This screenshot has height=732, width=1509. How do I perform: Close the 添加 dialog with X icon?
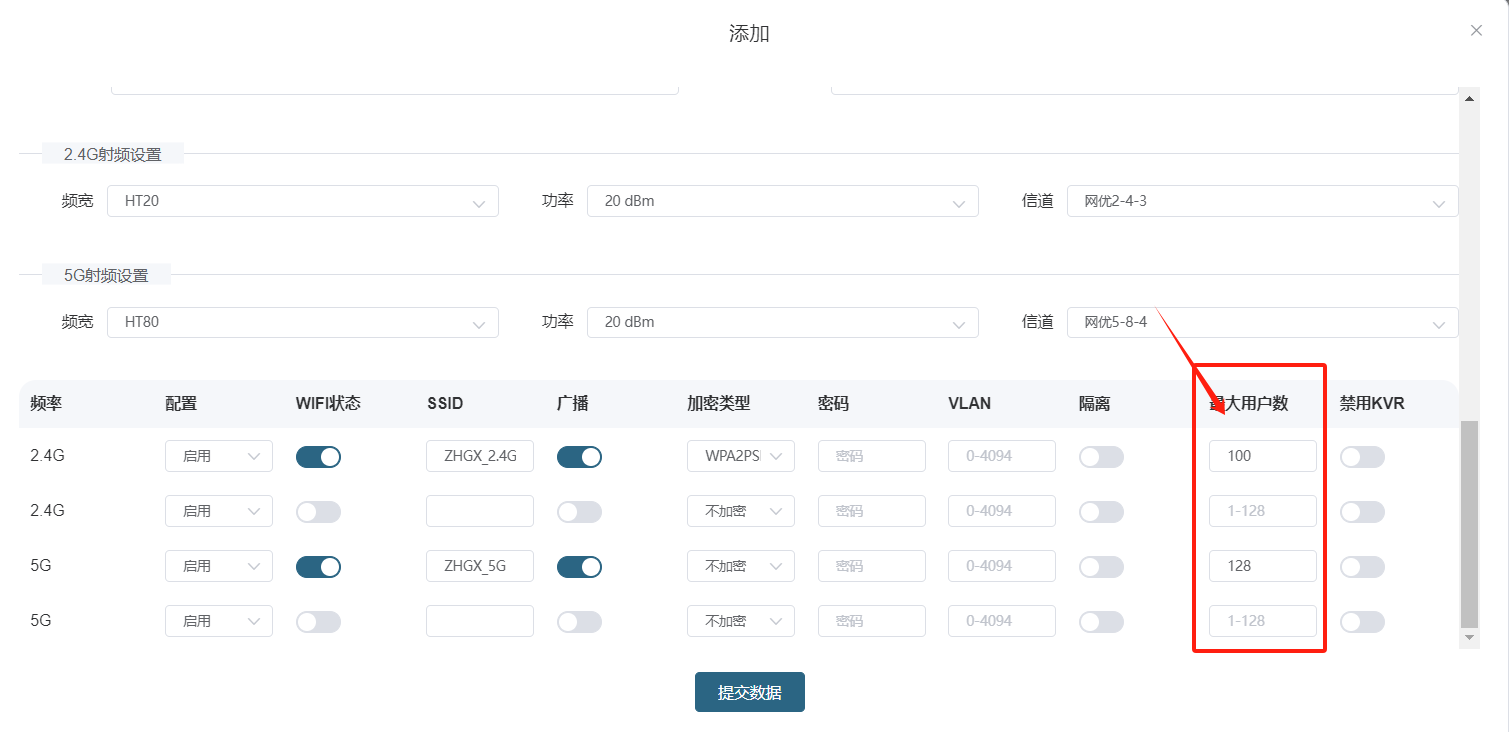click(1476, 31)
